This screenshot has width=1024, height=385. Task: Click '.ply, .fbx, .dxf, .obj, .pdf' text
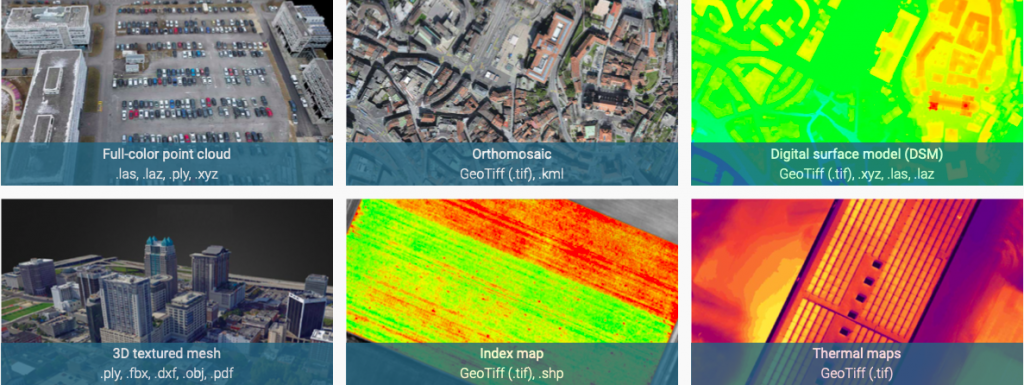tap(167, 374)
